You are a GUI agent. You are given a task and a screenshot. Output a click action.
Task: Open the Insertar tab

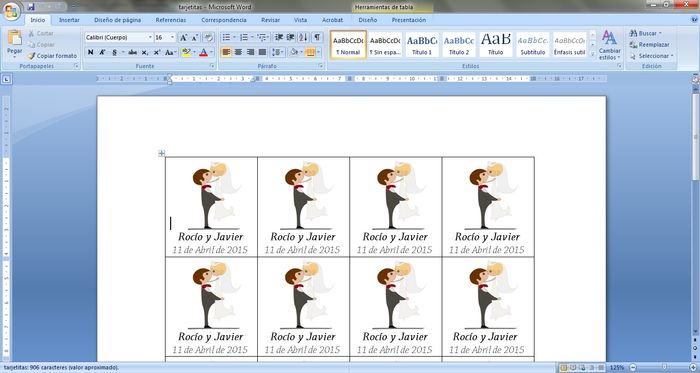[x=69, y=20]
